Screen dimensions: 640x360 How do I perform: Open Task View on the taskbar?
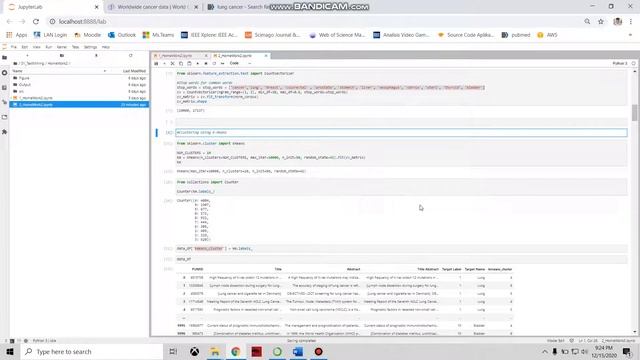click(173, 351)
